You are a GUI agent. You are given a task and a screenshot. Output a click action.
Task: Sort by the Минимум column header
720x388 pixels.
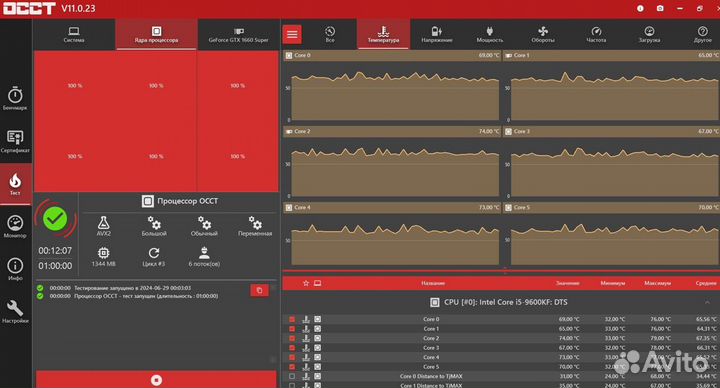coord(613,283)
